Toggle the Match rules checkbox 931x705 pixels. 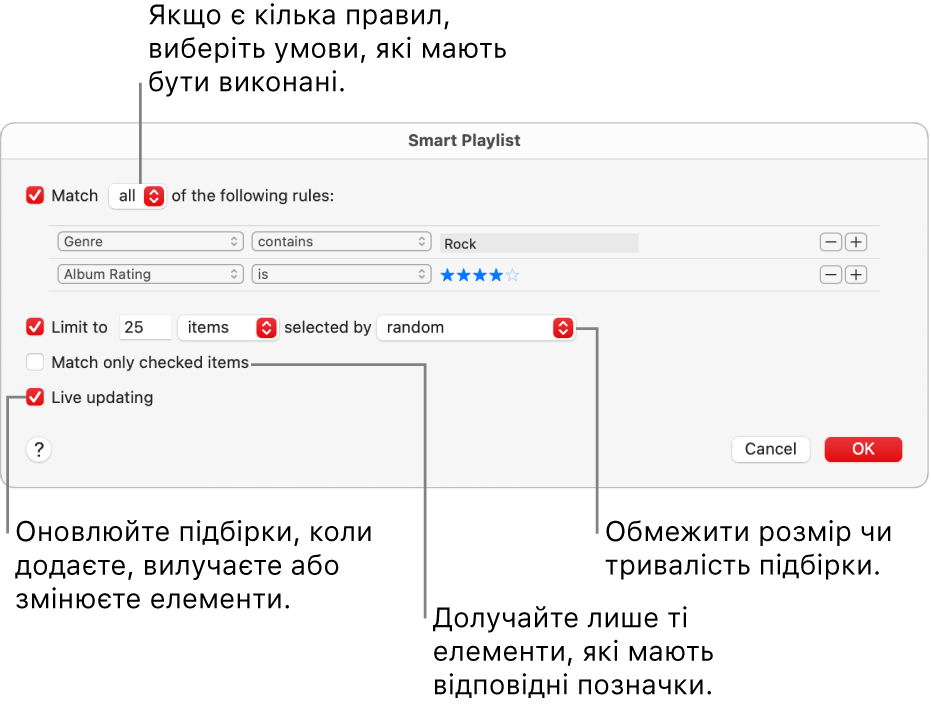point(35,195)
